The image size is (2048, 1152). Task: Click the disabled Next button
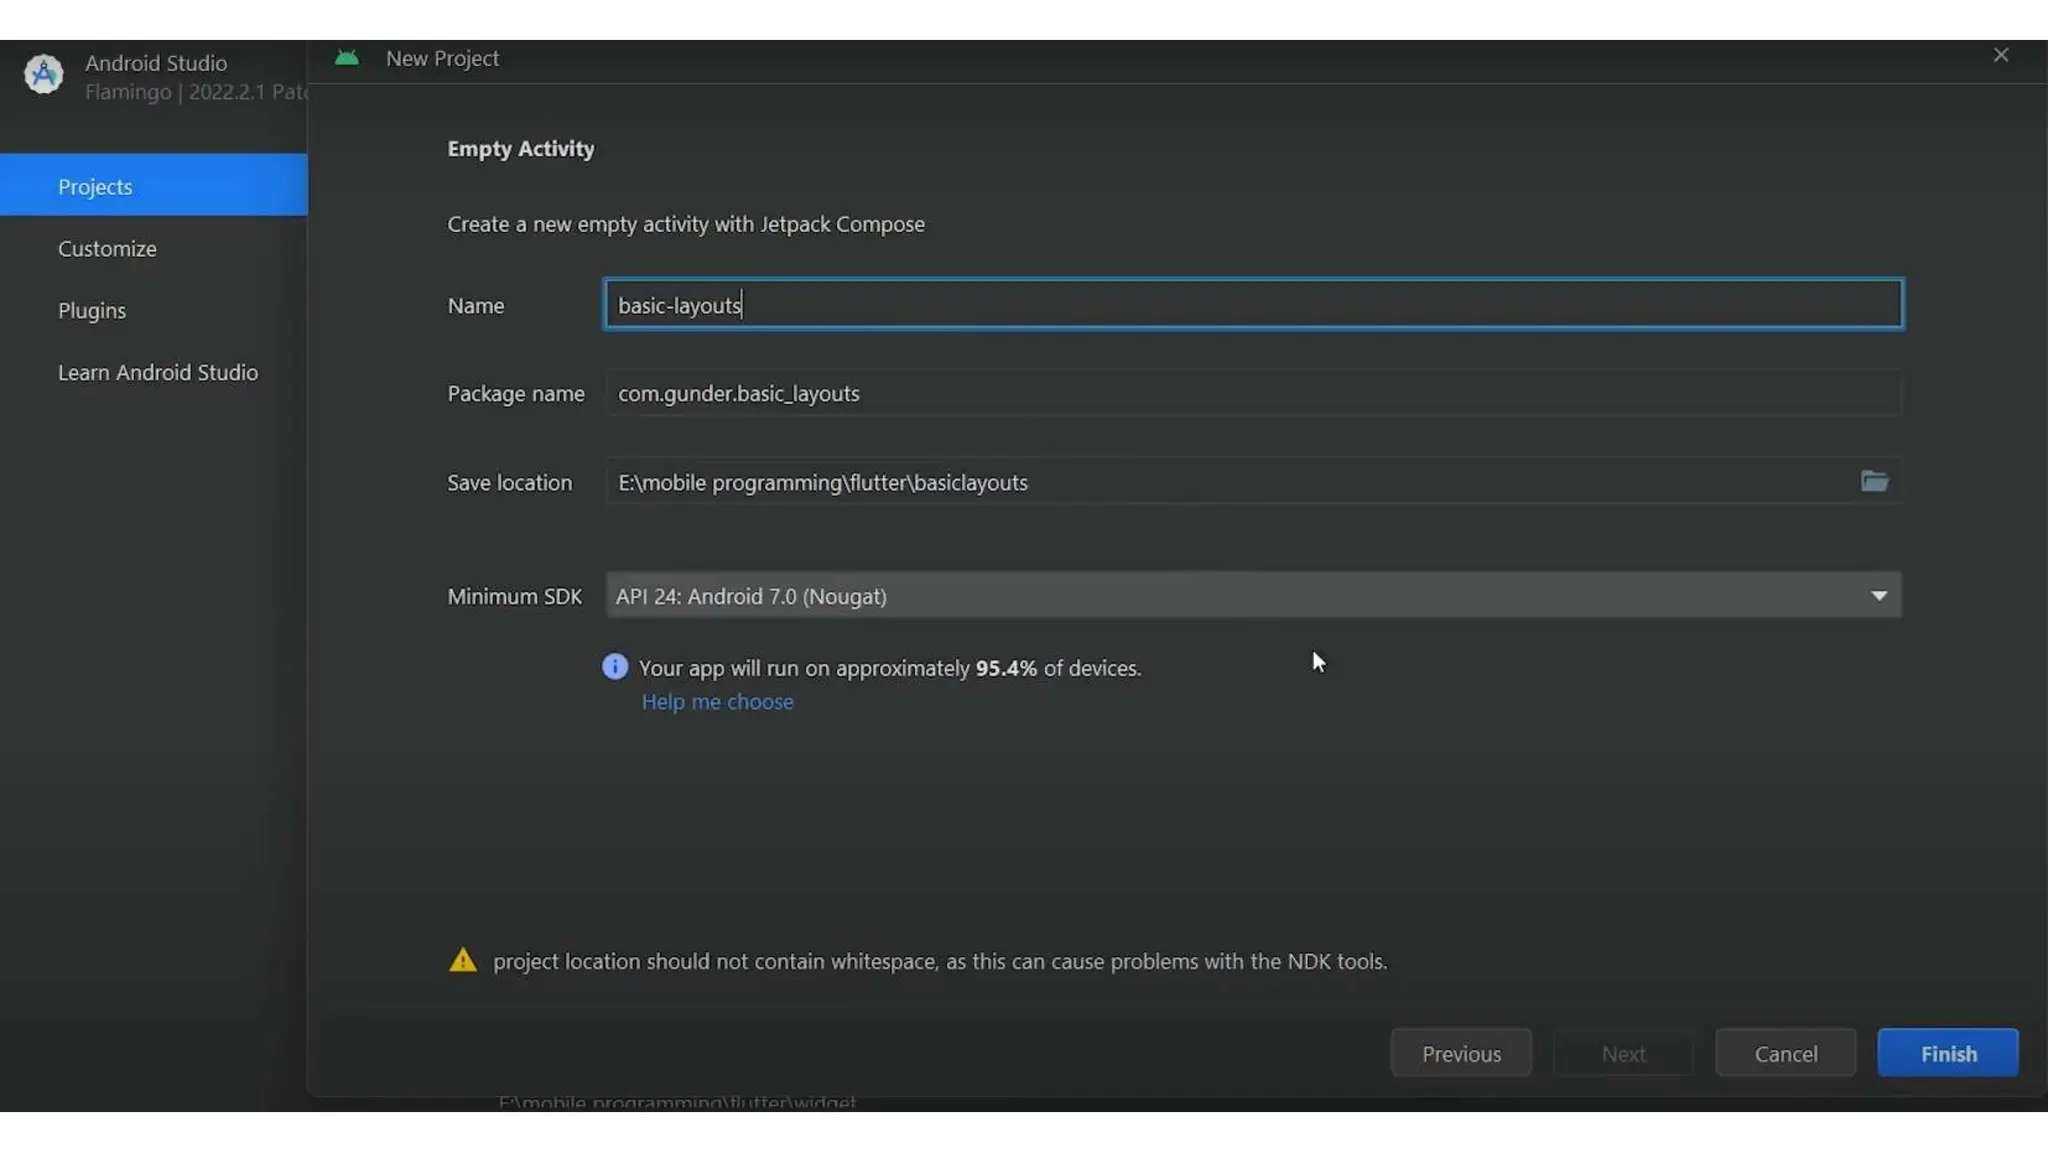[x=1623, y=1054]
